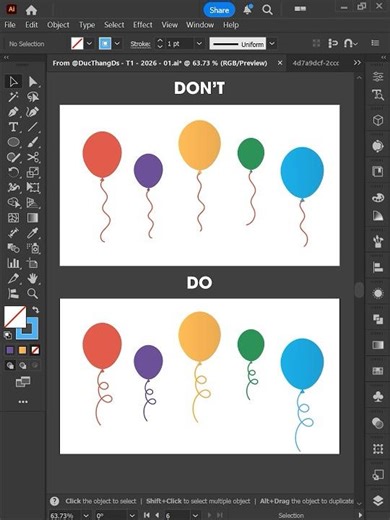The width and height of the screenshot is (390, 520).
Task: Select the Lasso tool
Action: [32, 97]
